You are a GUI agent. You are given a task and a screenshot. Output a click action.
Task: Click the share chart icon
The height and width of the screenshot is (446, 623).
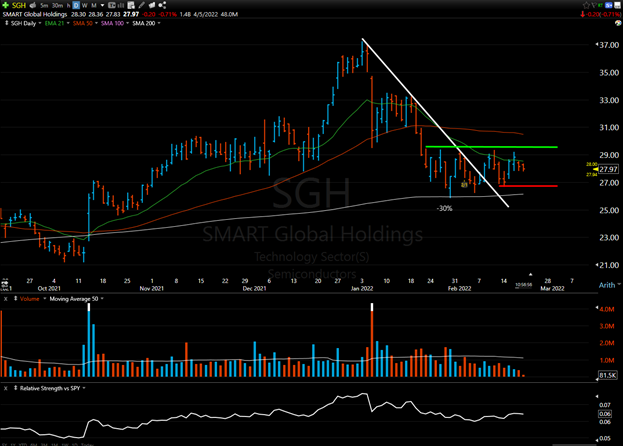point(162,5)
